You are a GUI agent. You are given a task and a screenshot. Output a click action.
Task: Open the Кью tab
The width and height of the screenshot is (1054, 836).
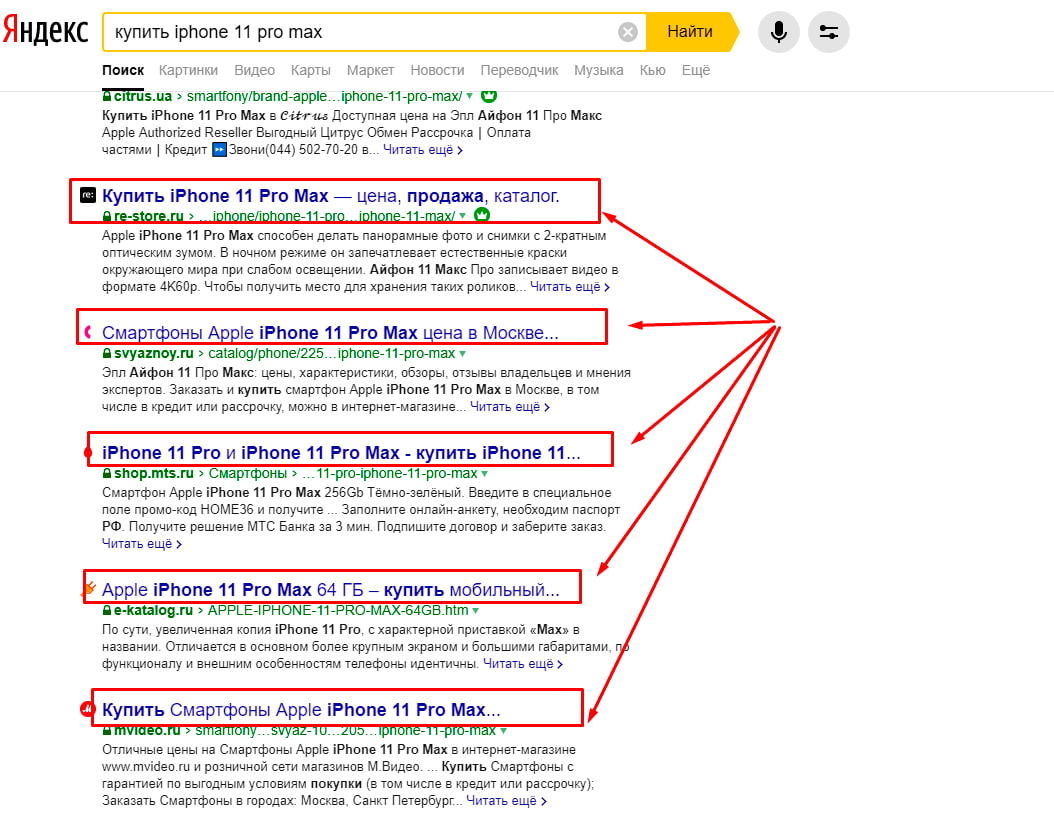(652, 70)
